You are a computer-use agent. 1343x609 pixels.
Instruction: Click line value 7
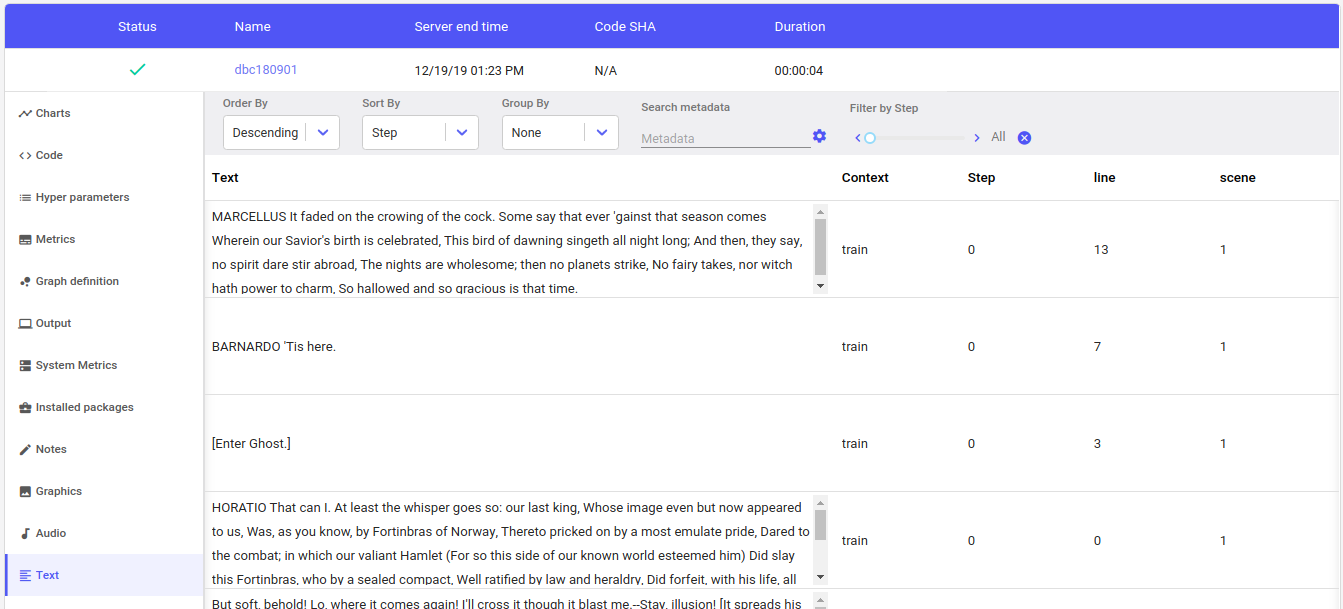coord(1098,347)
